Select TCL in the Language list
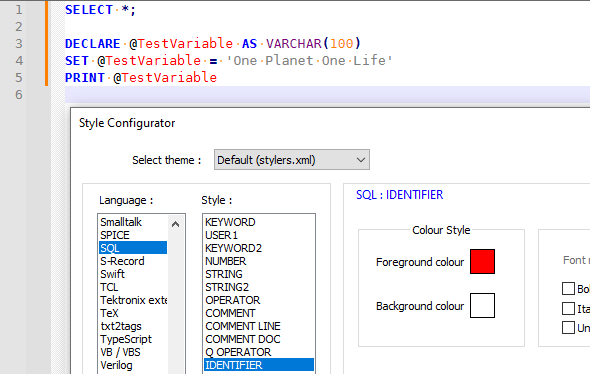 (x=132, y=287)
